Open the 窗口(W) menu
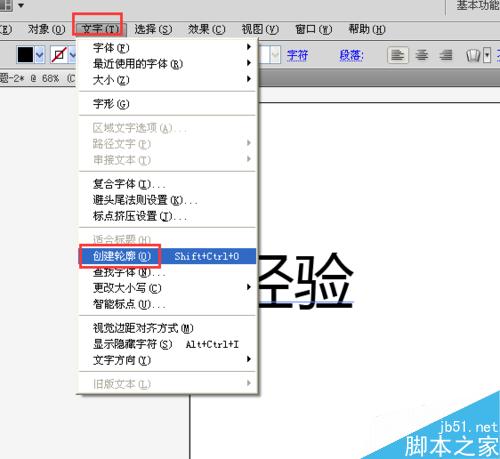This screenshot has height=459, width=500. pos(314,29)
